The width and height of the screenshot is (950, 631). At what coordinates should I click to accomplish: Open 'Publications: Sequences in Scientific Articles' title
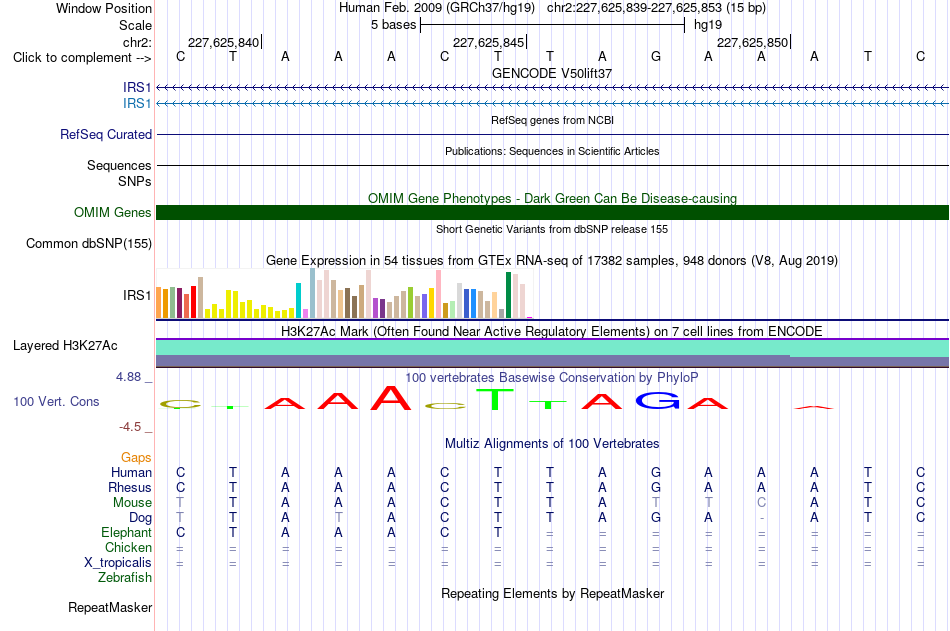coord(552,151)
